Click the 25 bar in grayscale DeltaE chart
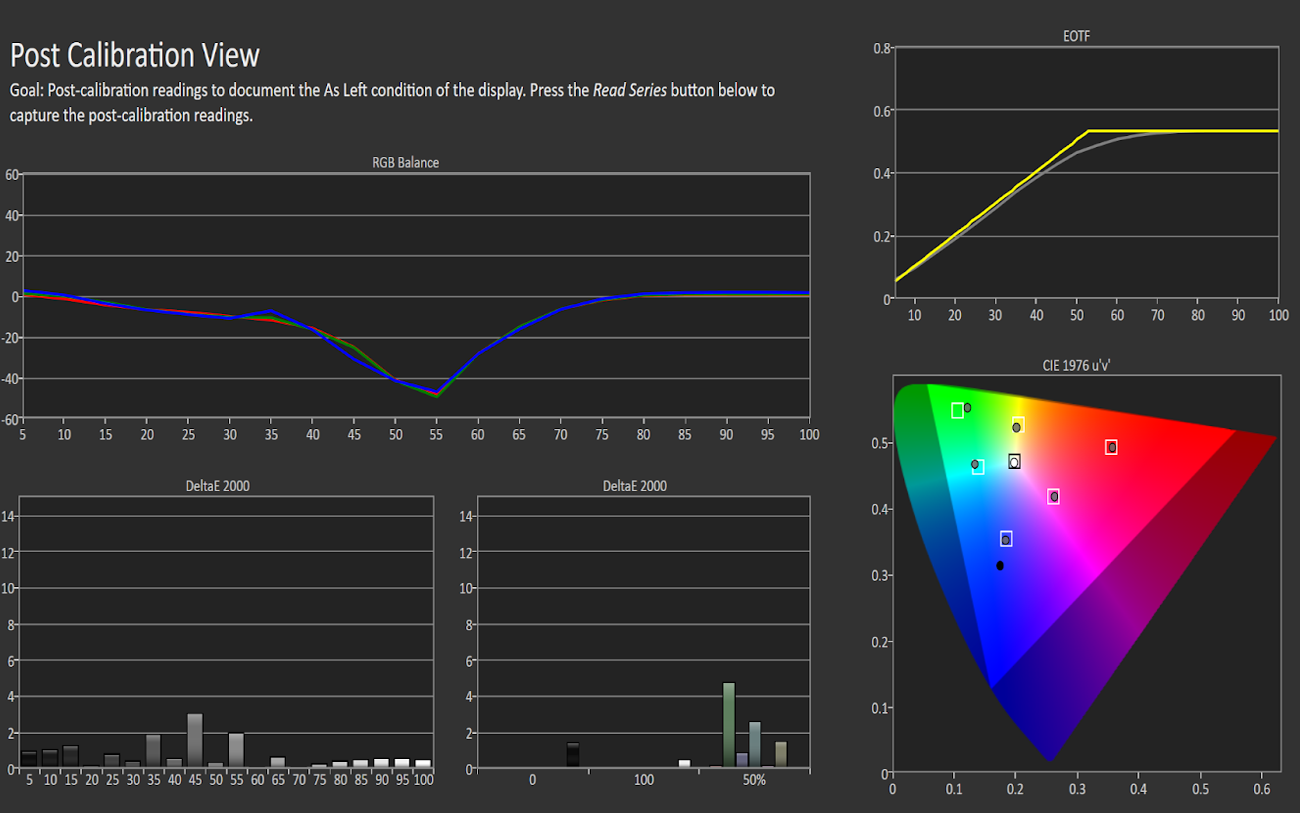1300x813 pixels. click(112, 761)
